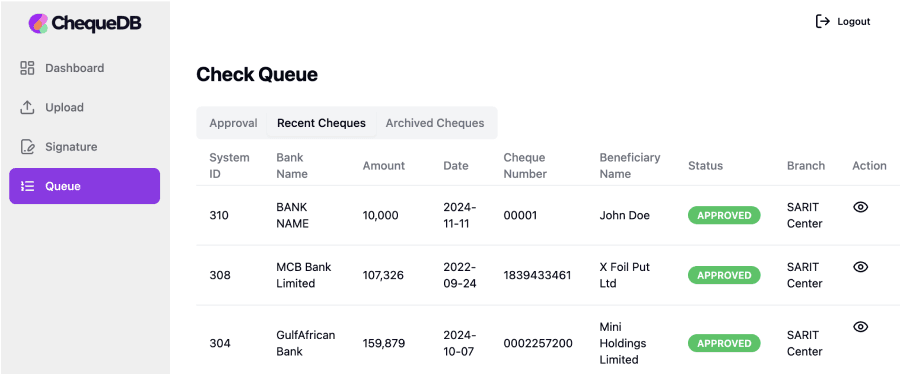
Task: Click the Status column header
Action: pos(705,166)
